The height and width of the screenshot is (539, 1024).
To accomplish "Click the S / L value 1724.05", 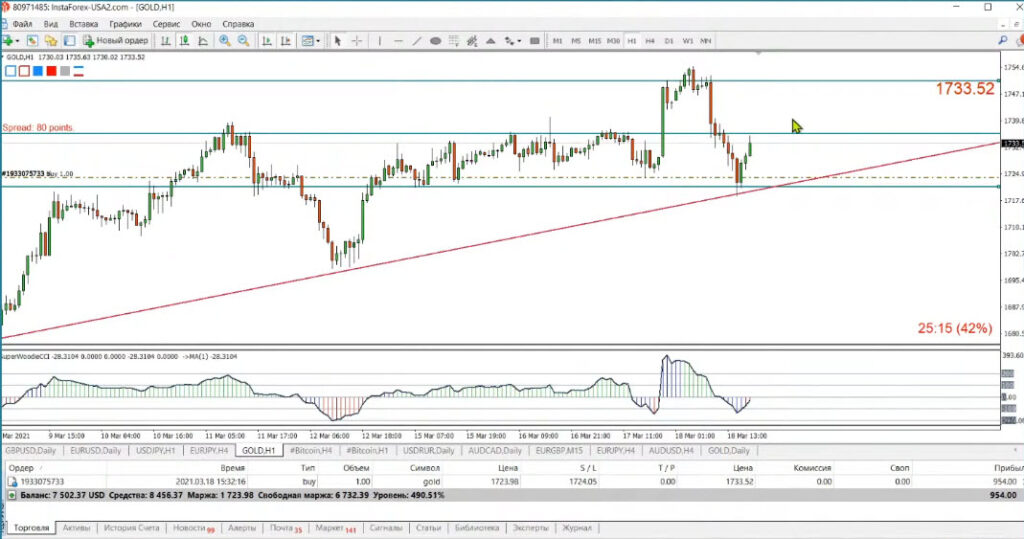I will click(582, 482).
